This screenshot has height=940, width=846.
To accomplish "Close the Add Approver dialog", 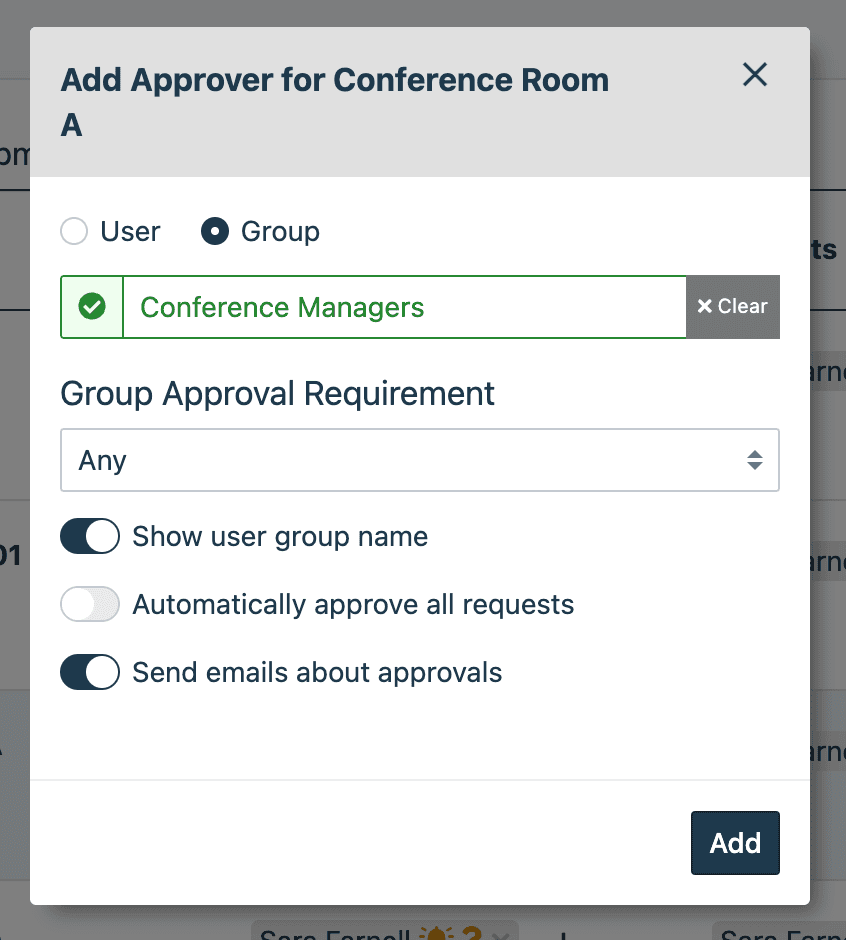I will pyautogui.click(x=755, y=74).
